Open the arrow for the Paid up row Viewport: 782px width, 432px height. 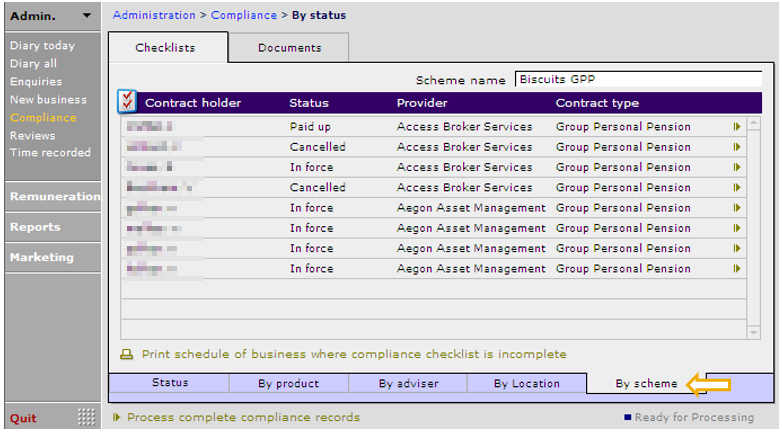tap(737, 127)
